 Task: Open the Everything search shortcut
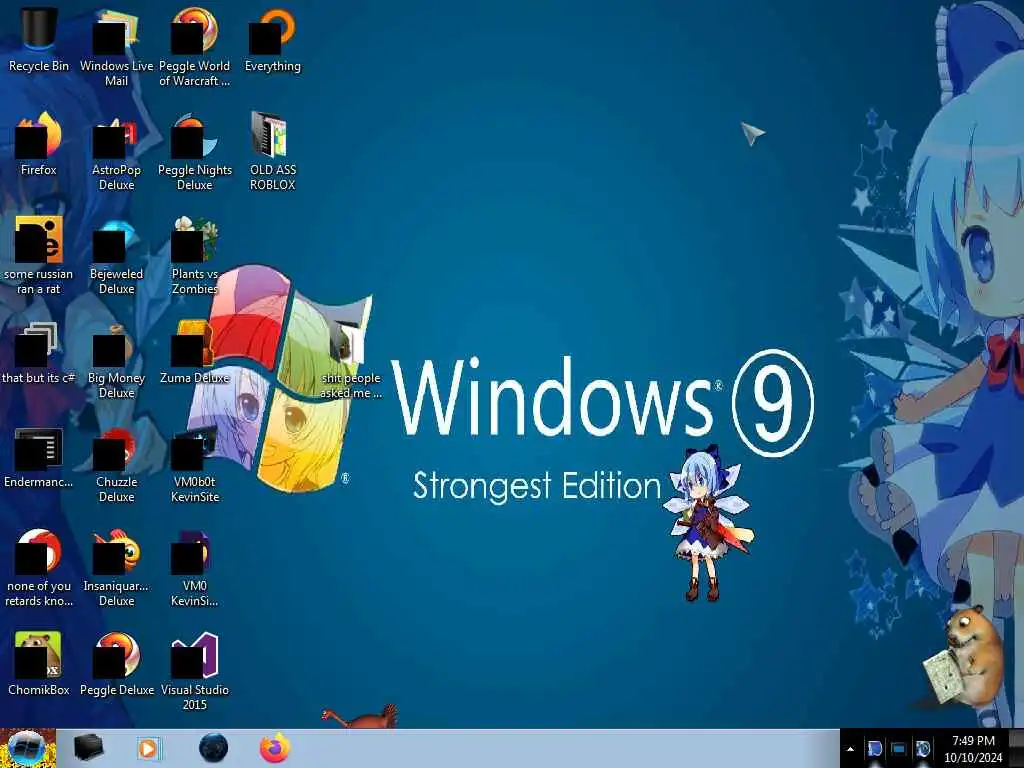tap(272, 39)
